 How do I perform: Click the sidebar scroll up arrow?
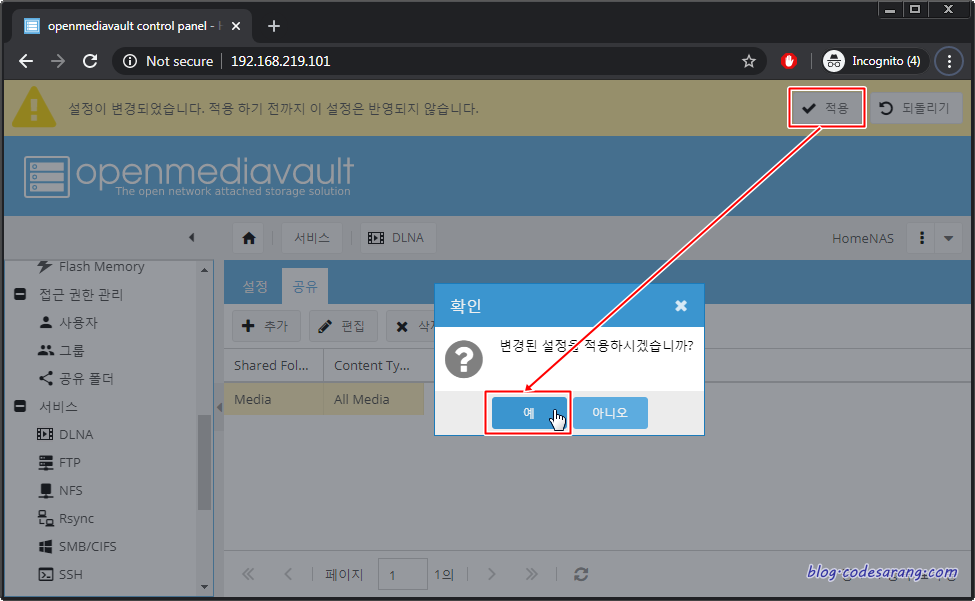(205, 270)
